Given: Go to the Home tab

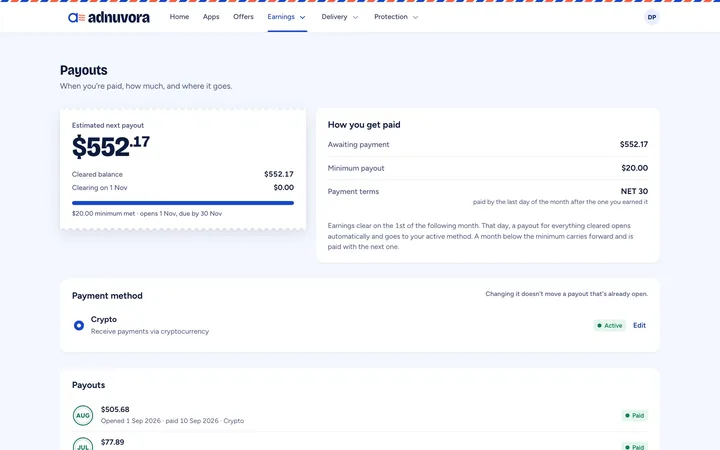Looking at the screenshot, I should point(180,17).
